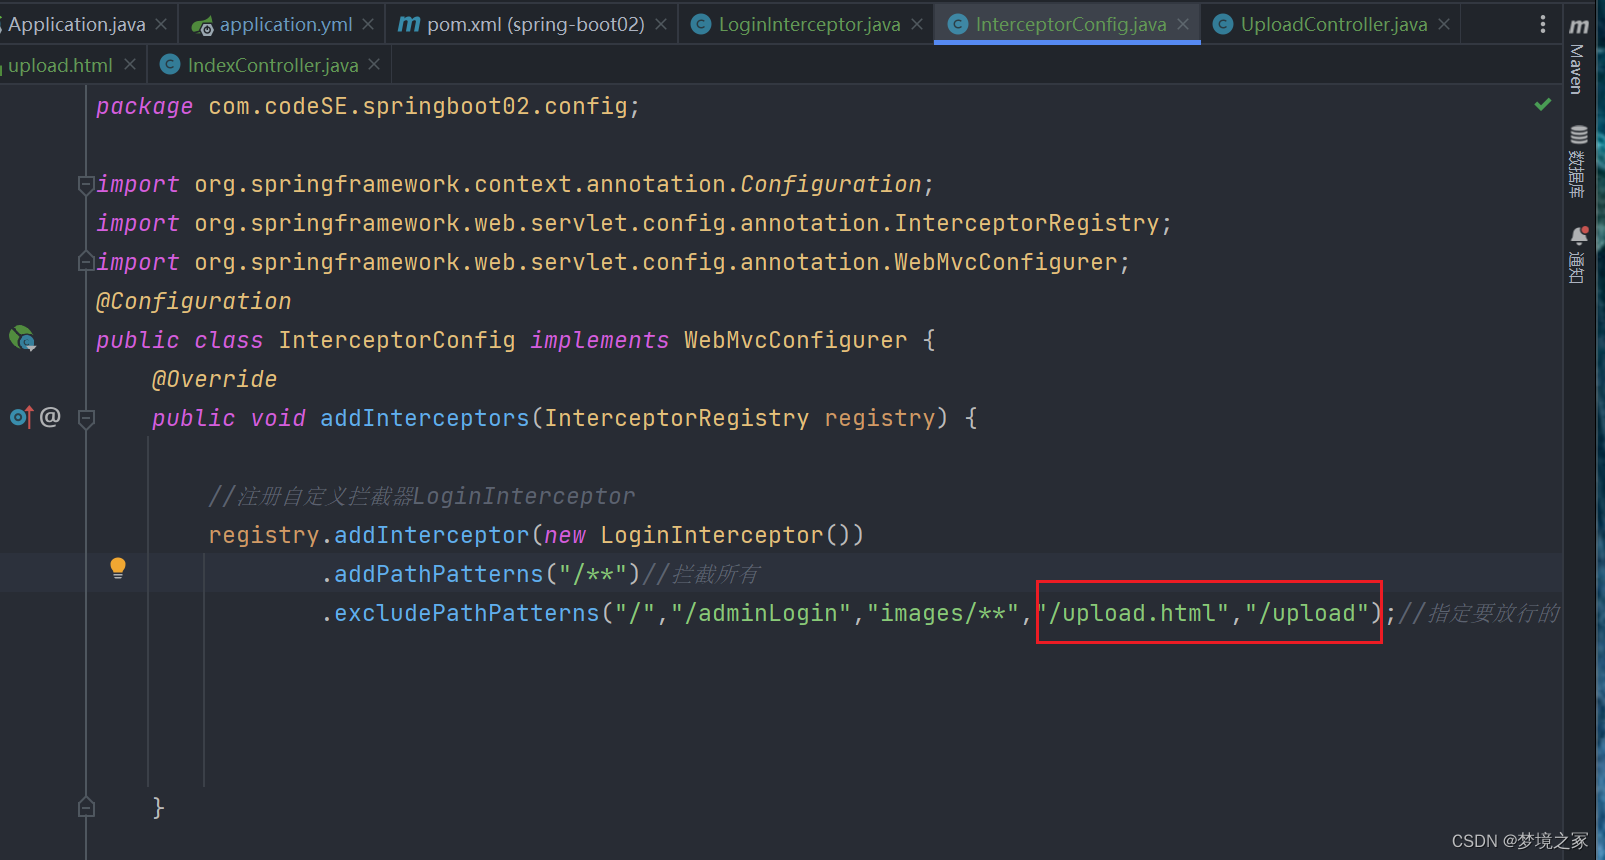The height and width of the screenshot is (860, 1605).
Task: Click the addPathPatterns method call
Action: 438,574
